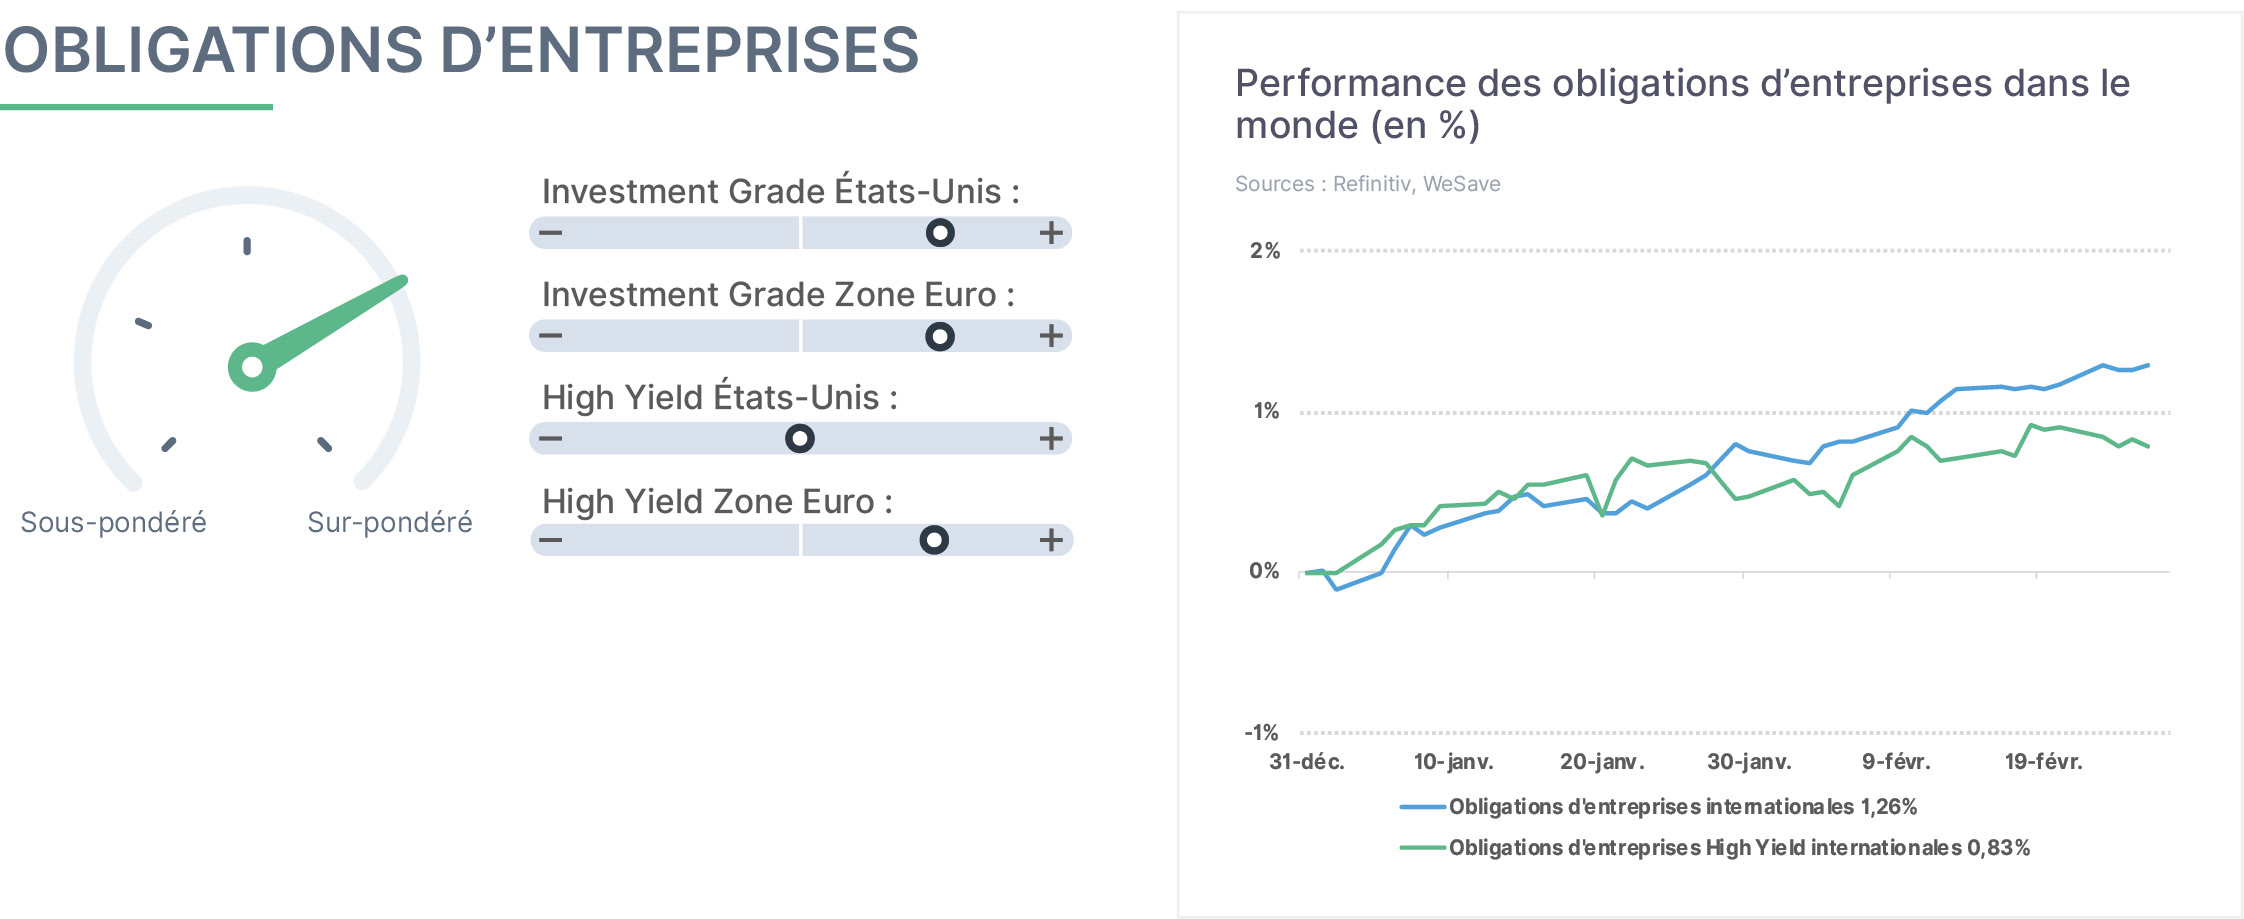Viewport: 2244px width, 919px height.
Task: Toggle blue Obligations d'entreprises internationales legend entry
Action: [1659, 807]
